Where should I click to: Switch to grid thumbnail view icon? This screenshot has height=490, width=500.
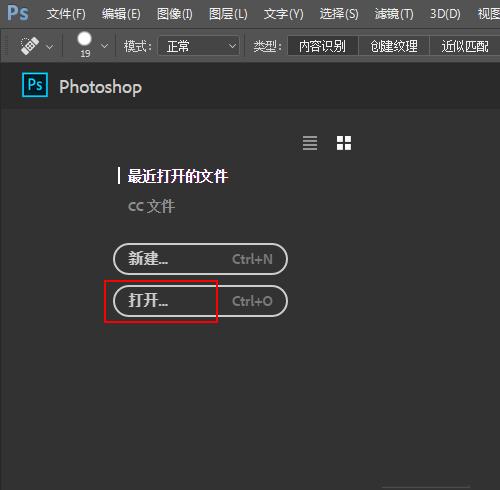tap(344, 143)
